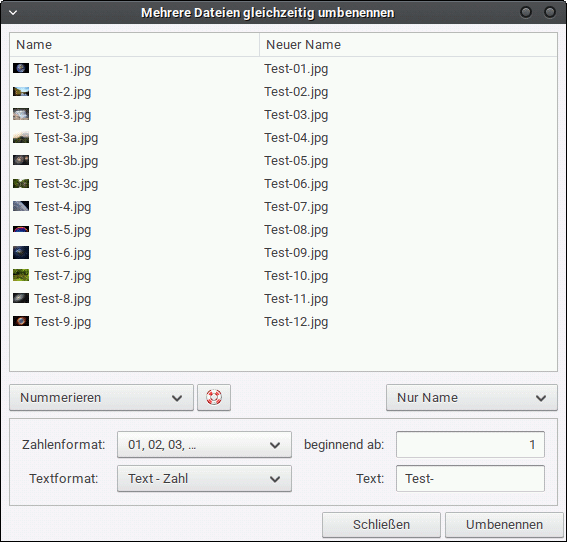Open the Zahlenformat dropdown showing 01, 02, 03
Screen dimensions: 567x542
204,444
